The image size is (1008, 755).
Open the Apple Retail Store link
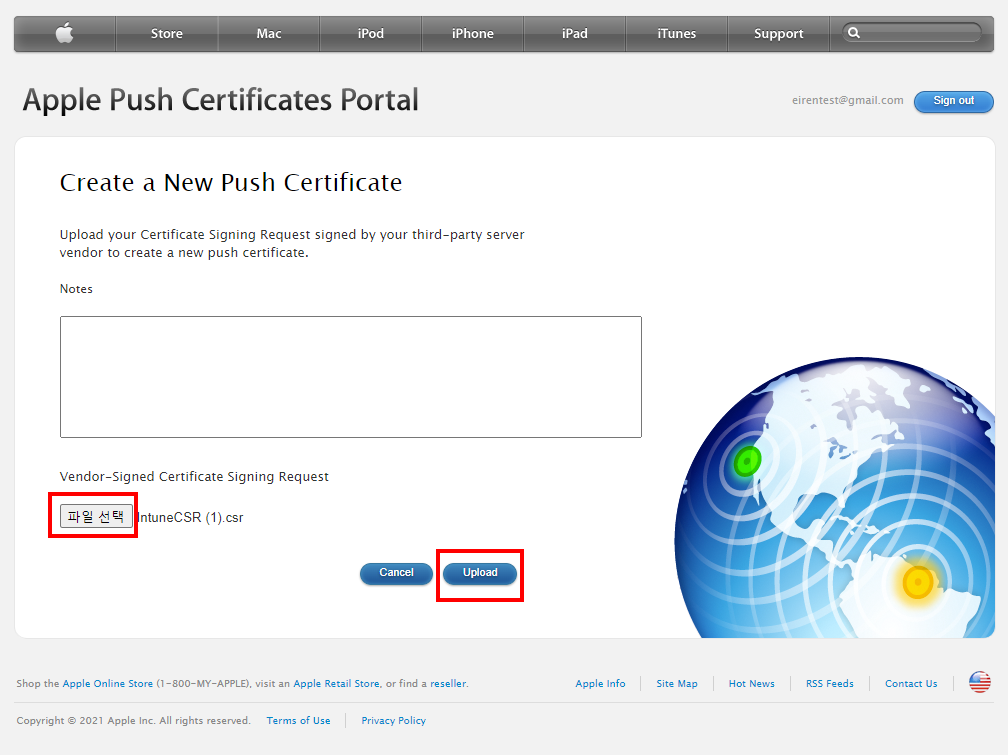click(336, 684)
